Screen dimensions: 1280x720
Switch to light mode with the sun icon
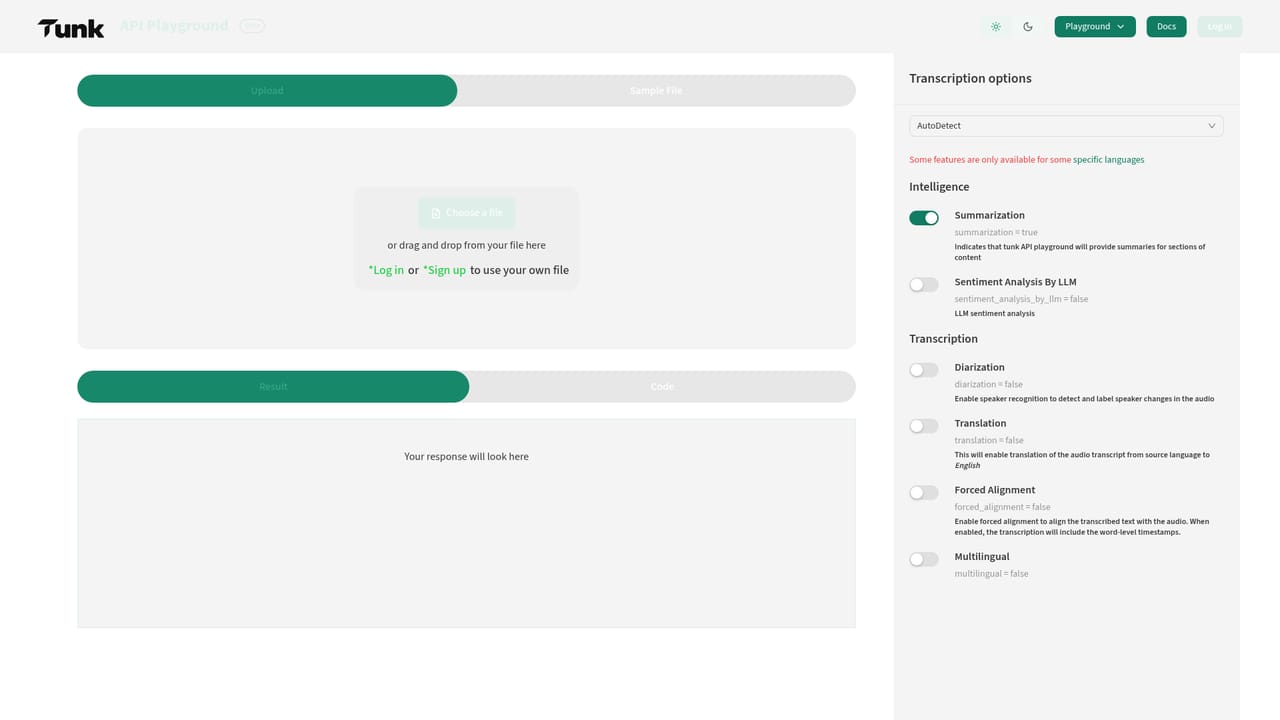pyautogui.click(x=996, y=27)
